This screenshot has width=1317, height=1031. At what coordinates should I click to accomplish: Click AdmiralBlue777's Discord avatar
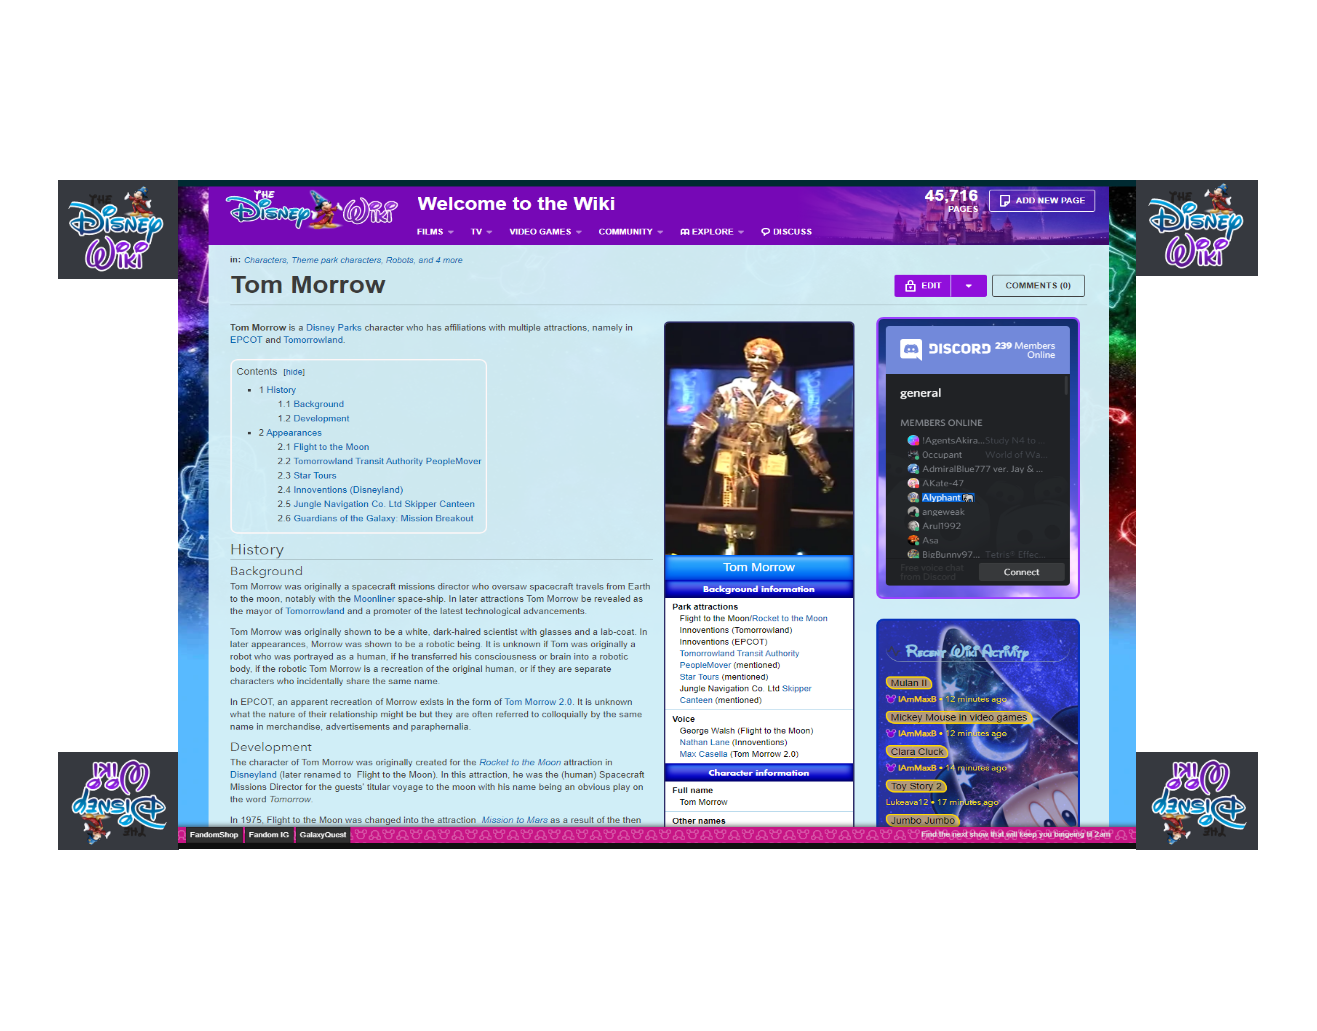913,469
